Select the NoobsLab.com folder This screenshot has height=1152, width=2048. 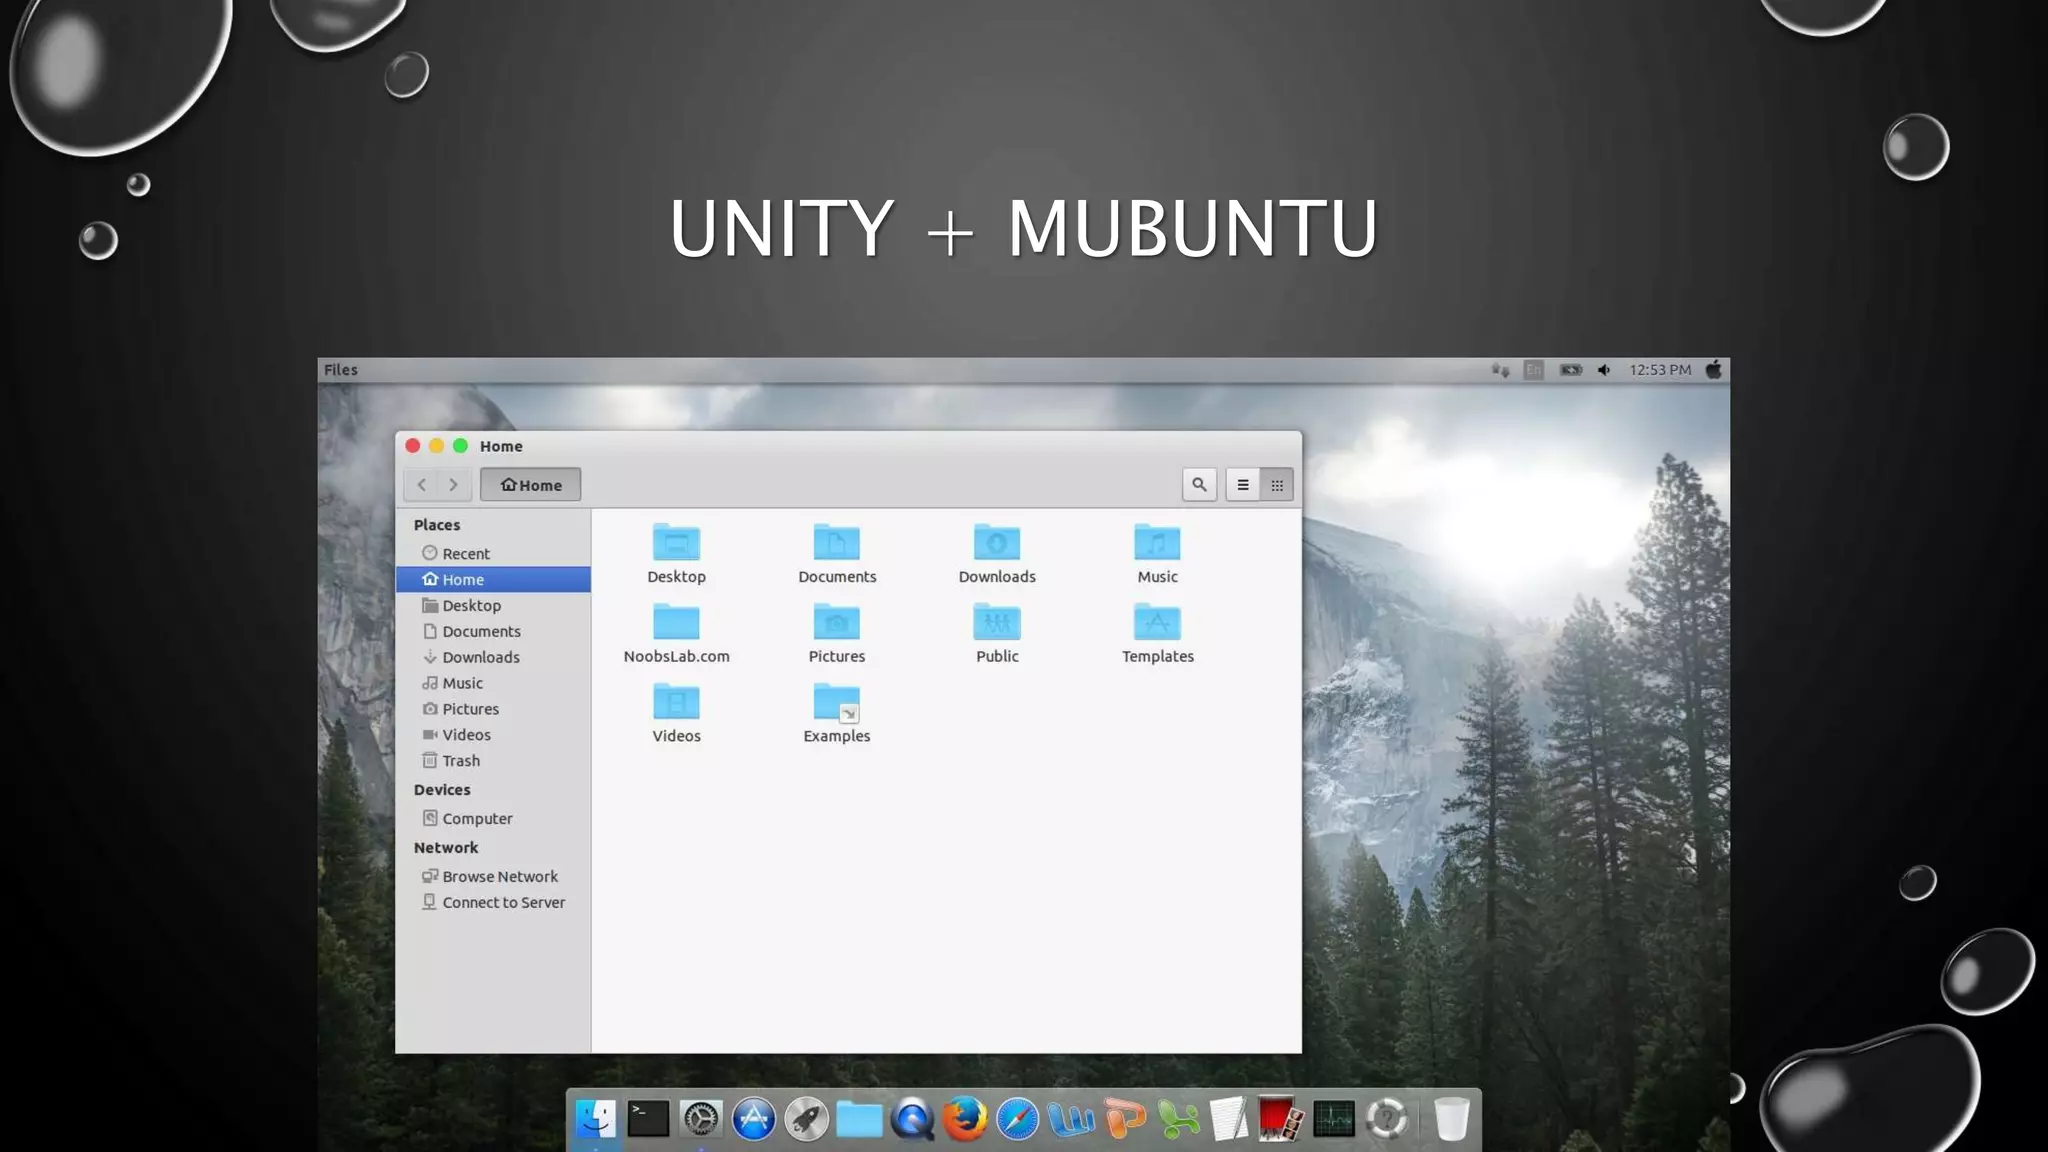point(676,633)
